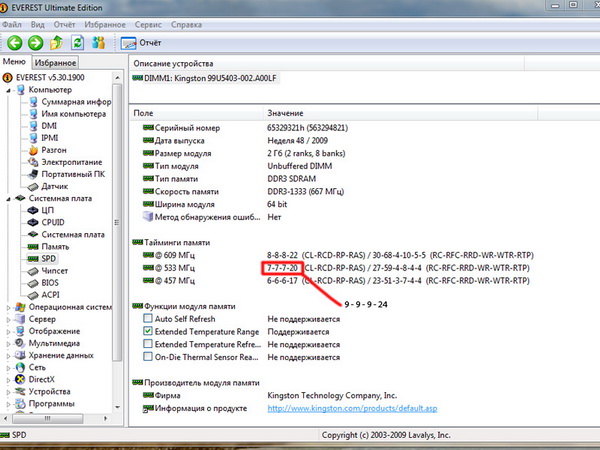Expand the DirectX tree node
The image size is (600, 450).
[x=8, y=380]
